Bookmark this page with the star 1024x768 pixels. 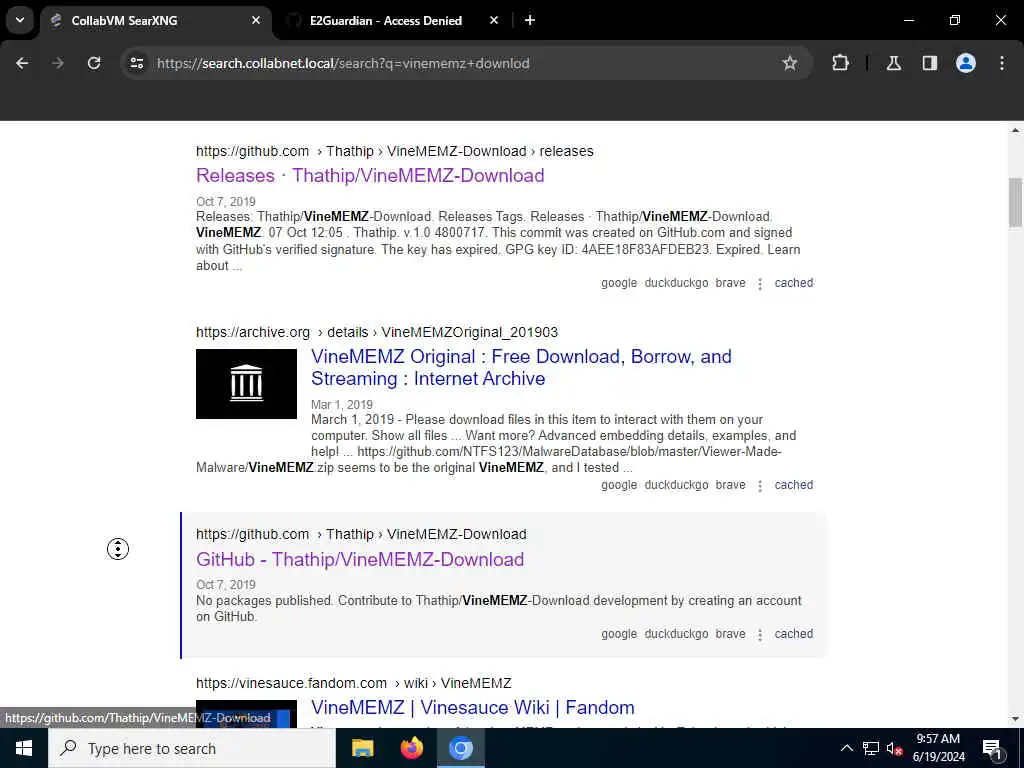tap(790, 63)
